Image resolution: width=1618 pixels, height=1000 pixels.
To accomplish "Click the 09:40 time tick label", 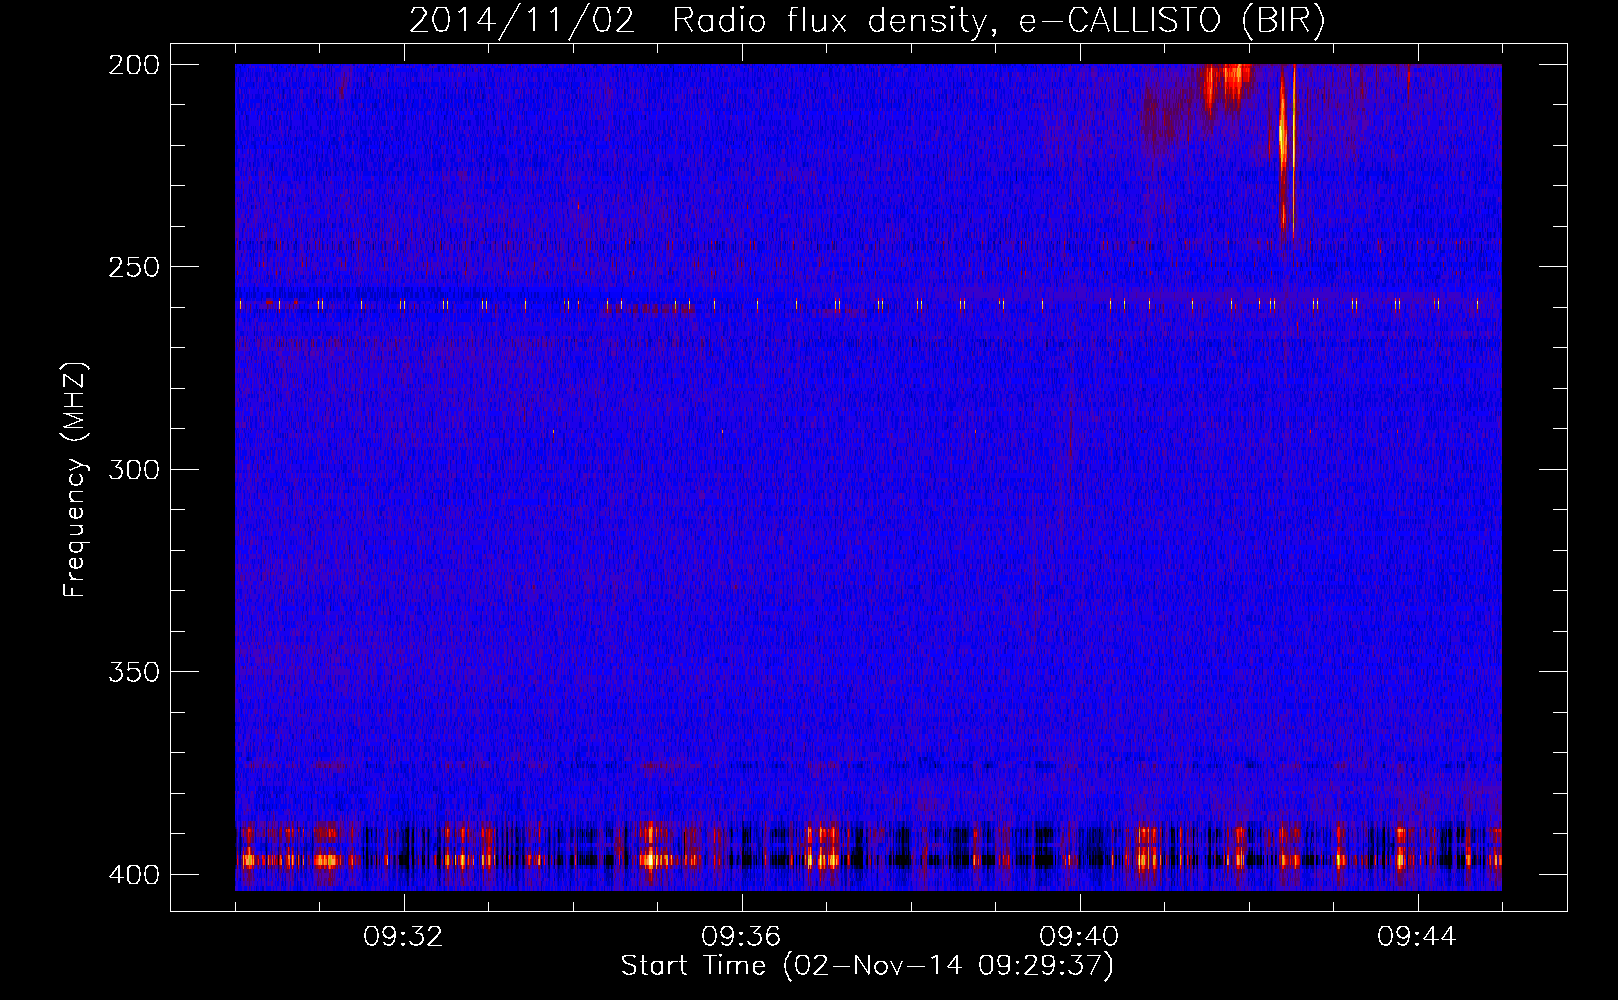I will [1079, 936].
